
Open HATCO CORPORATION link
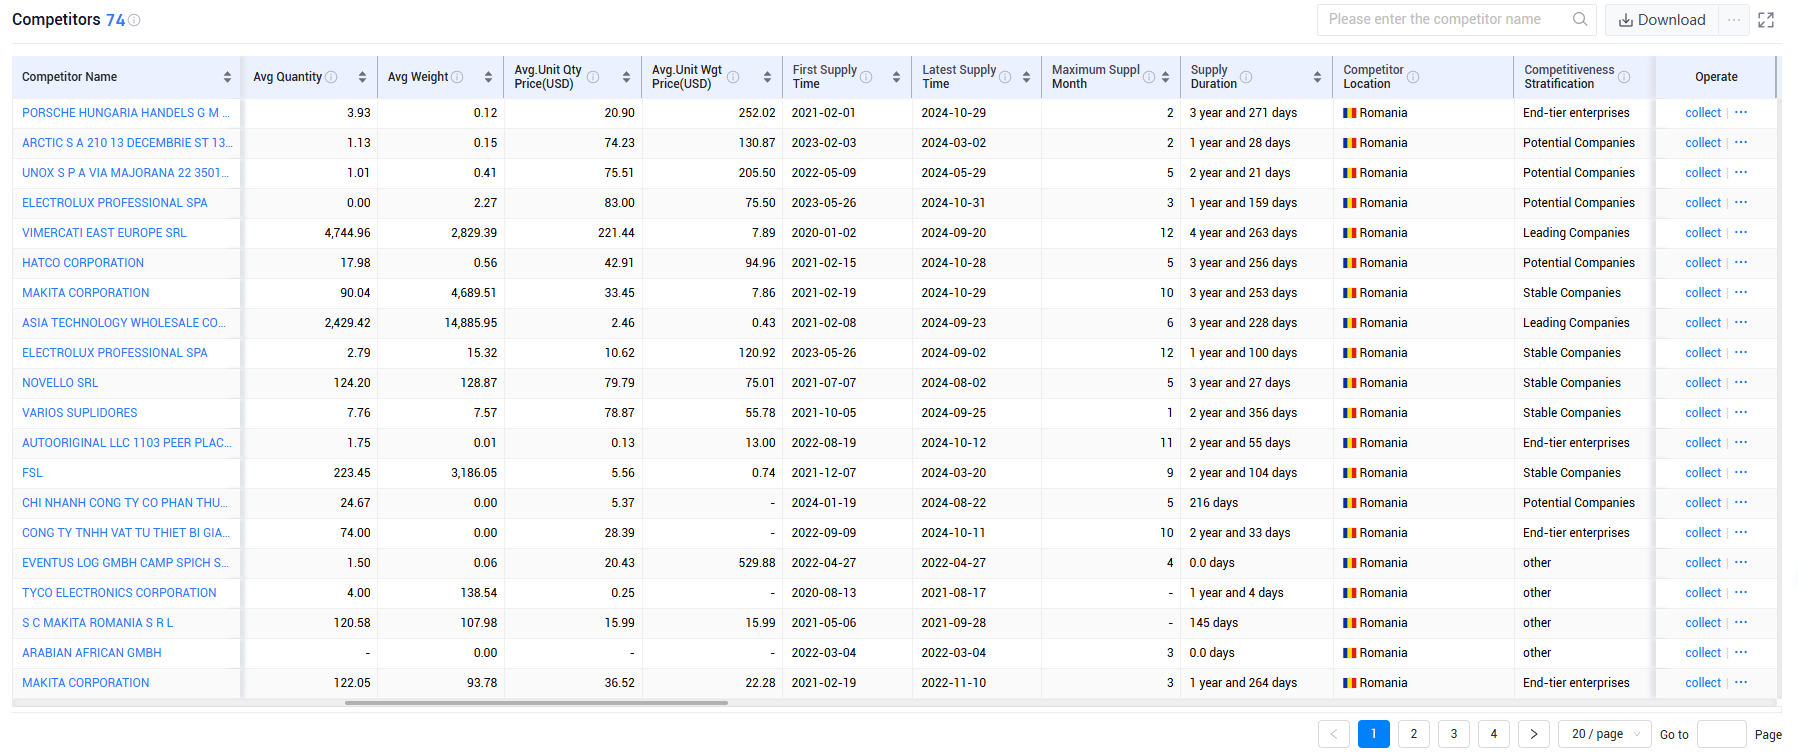(x=83, y=263)
